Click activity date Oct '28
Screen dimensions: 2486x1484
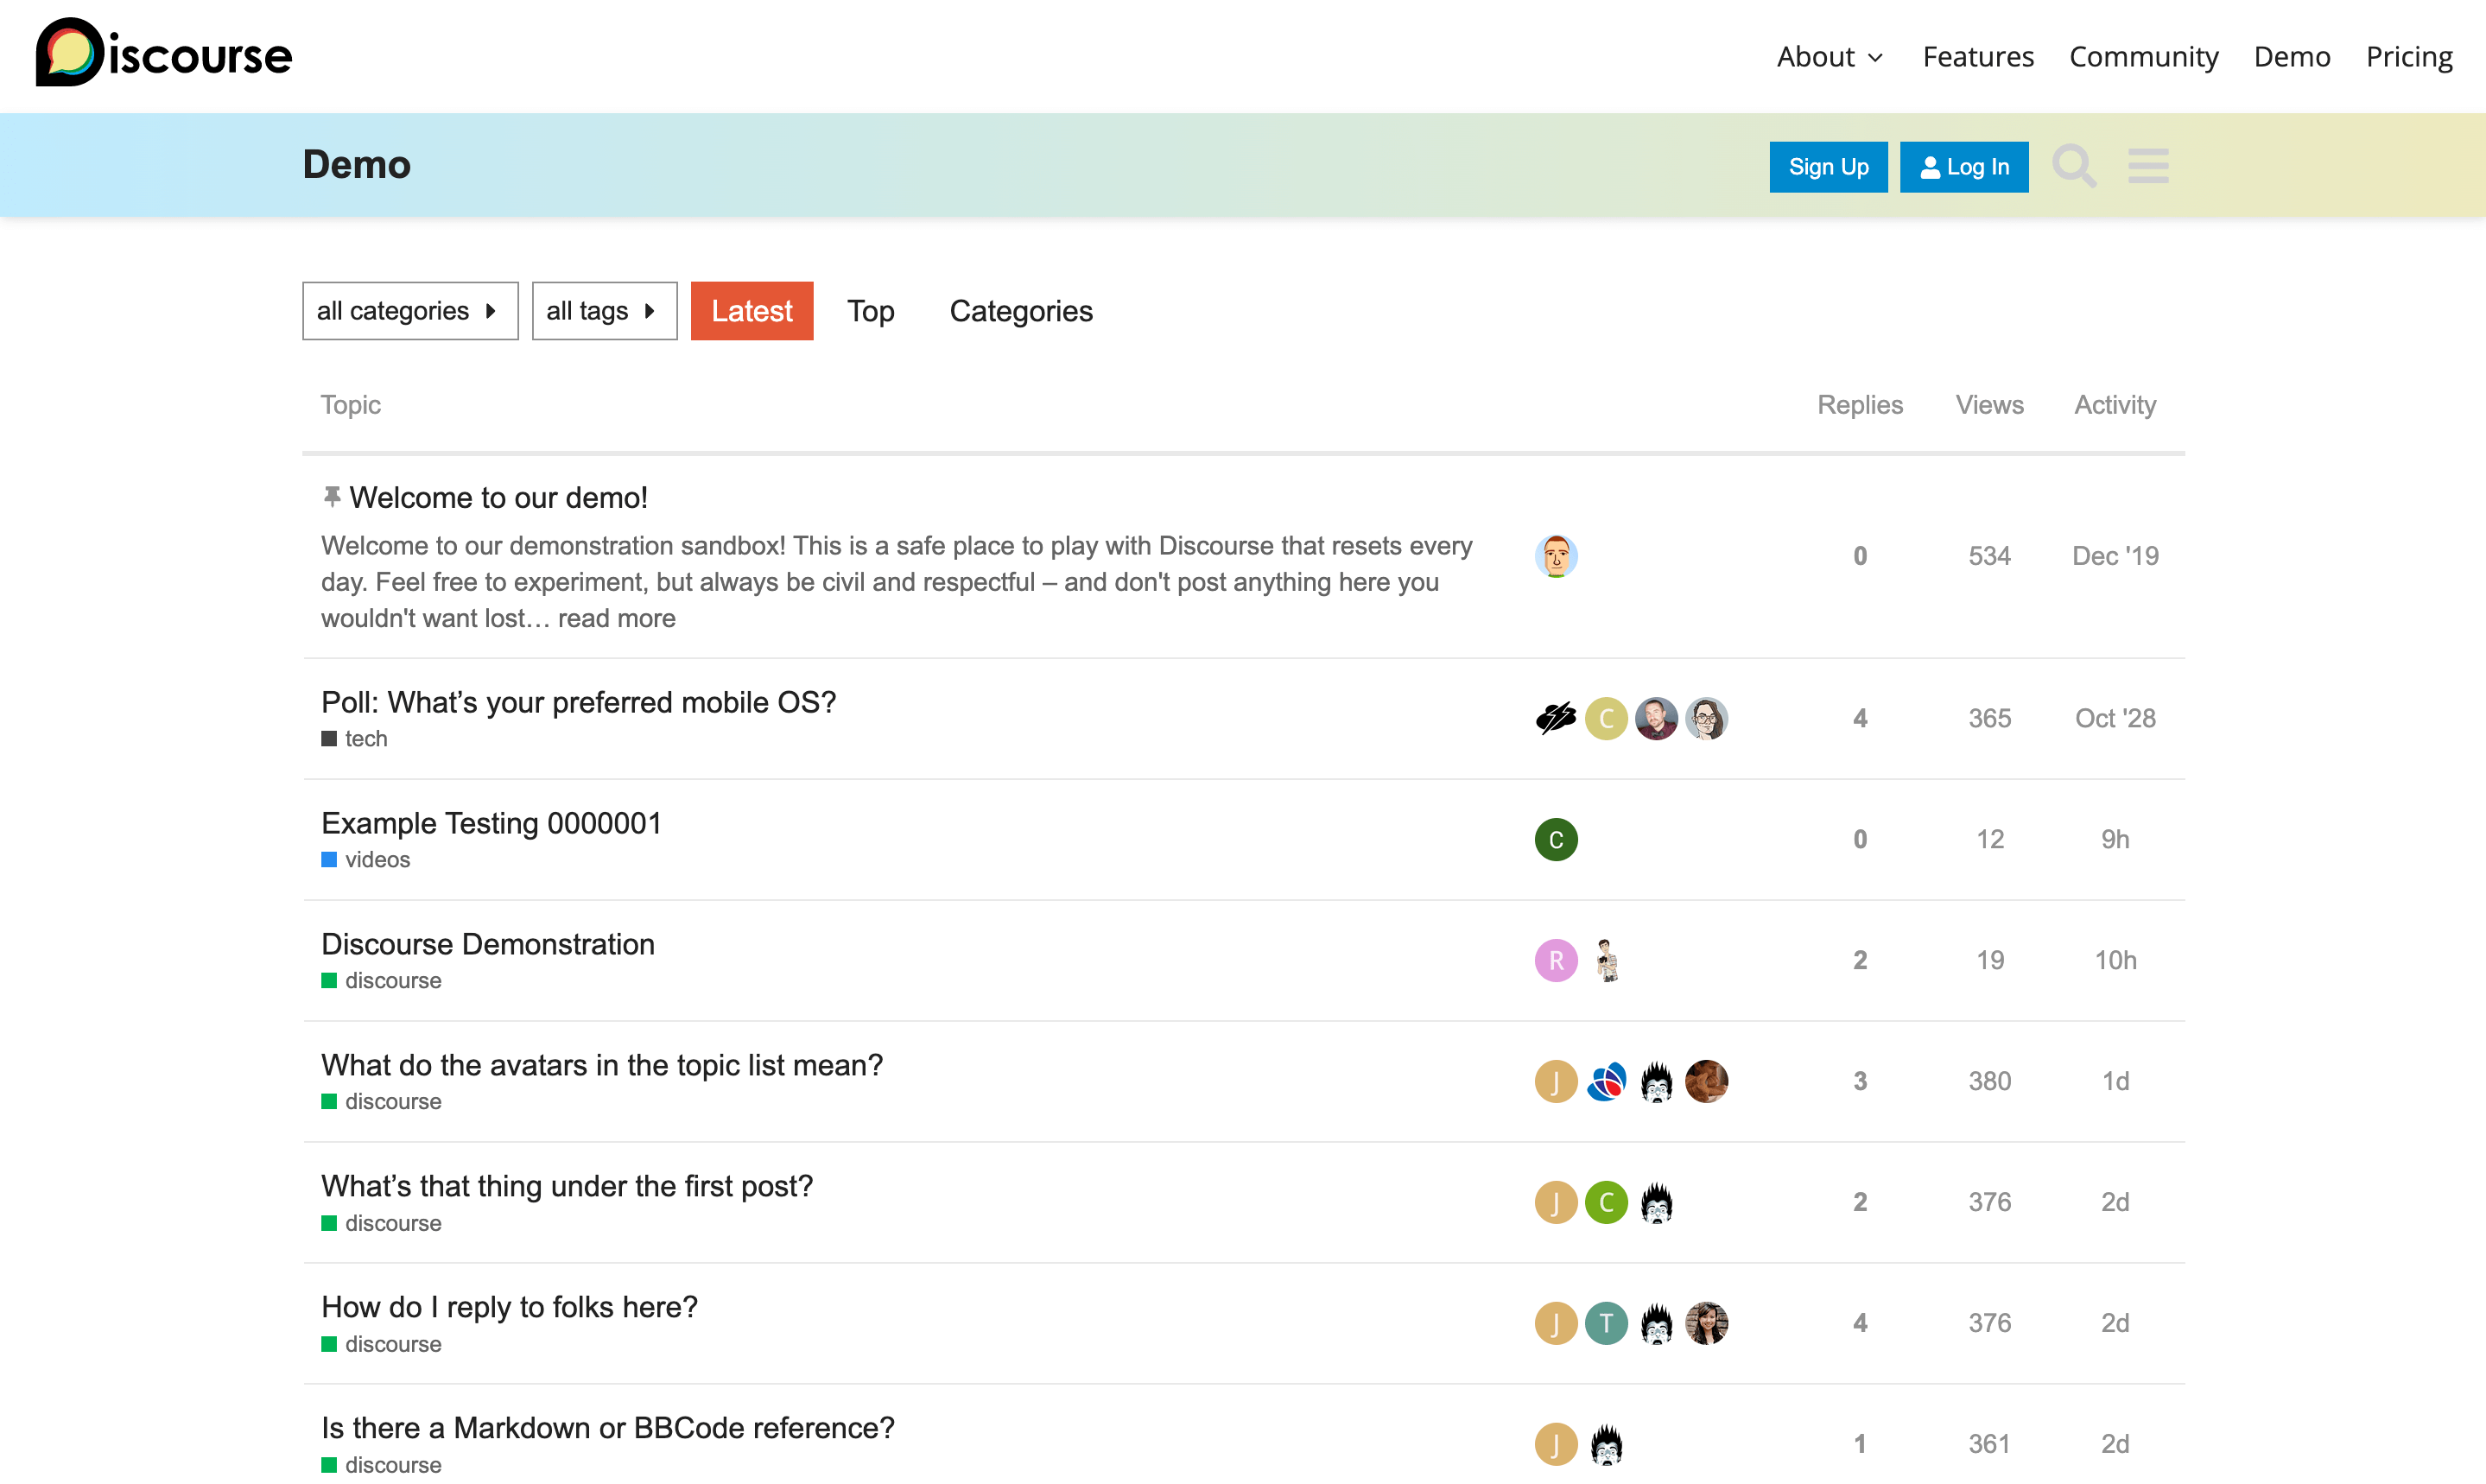[2115, 718]
